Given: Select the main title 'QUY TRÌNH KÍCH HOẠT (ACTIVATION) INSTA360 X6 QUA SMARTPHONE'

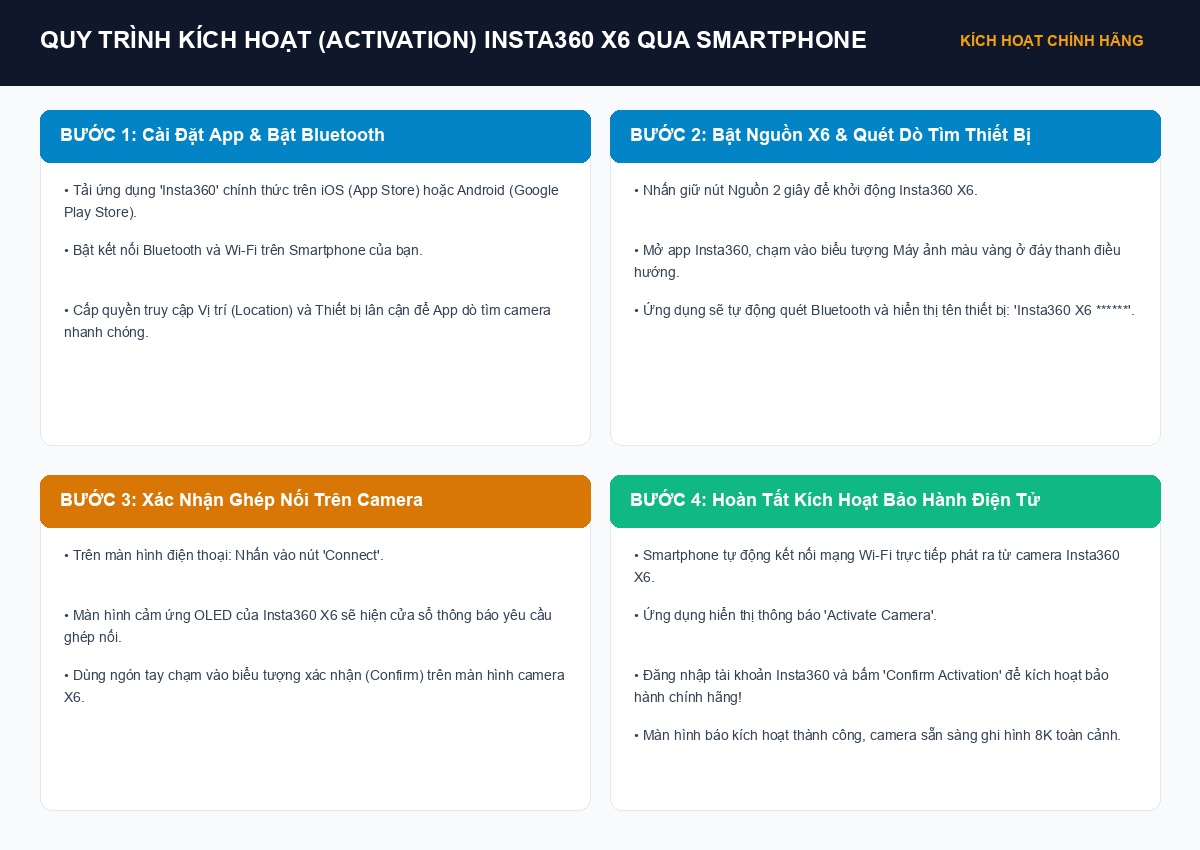Looking at the screenshot, I should coord(453,40).
